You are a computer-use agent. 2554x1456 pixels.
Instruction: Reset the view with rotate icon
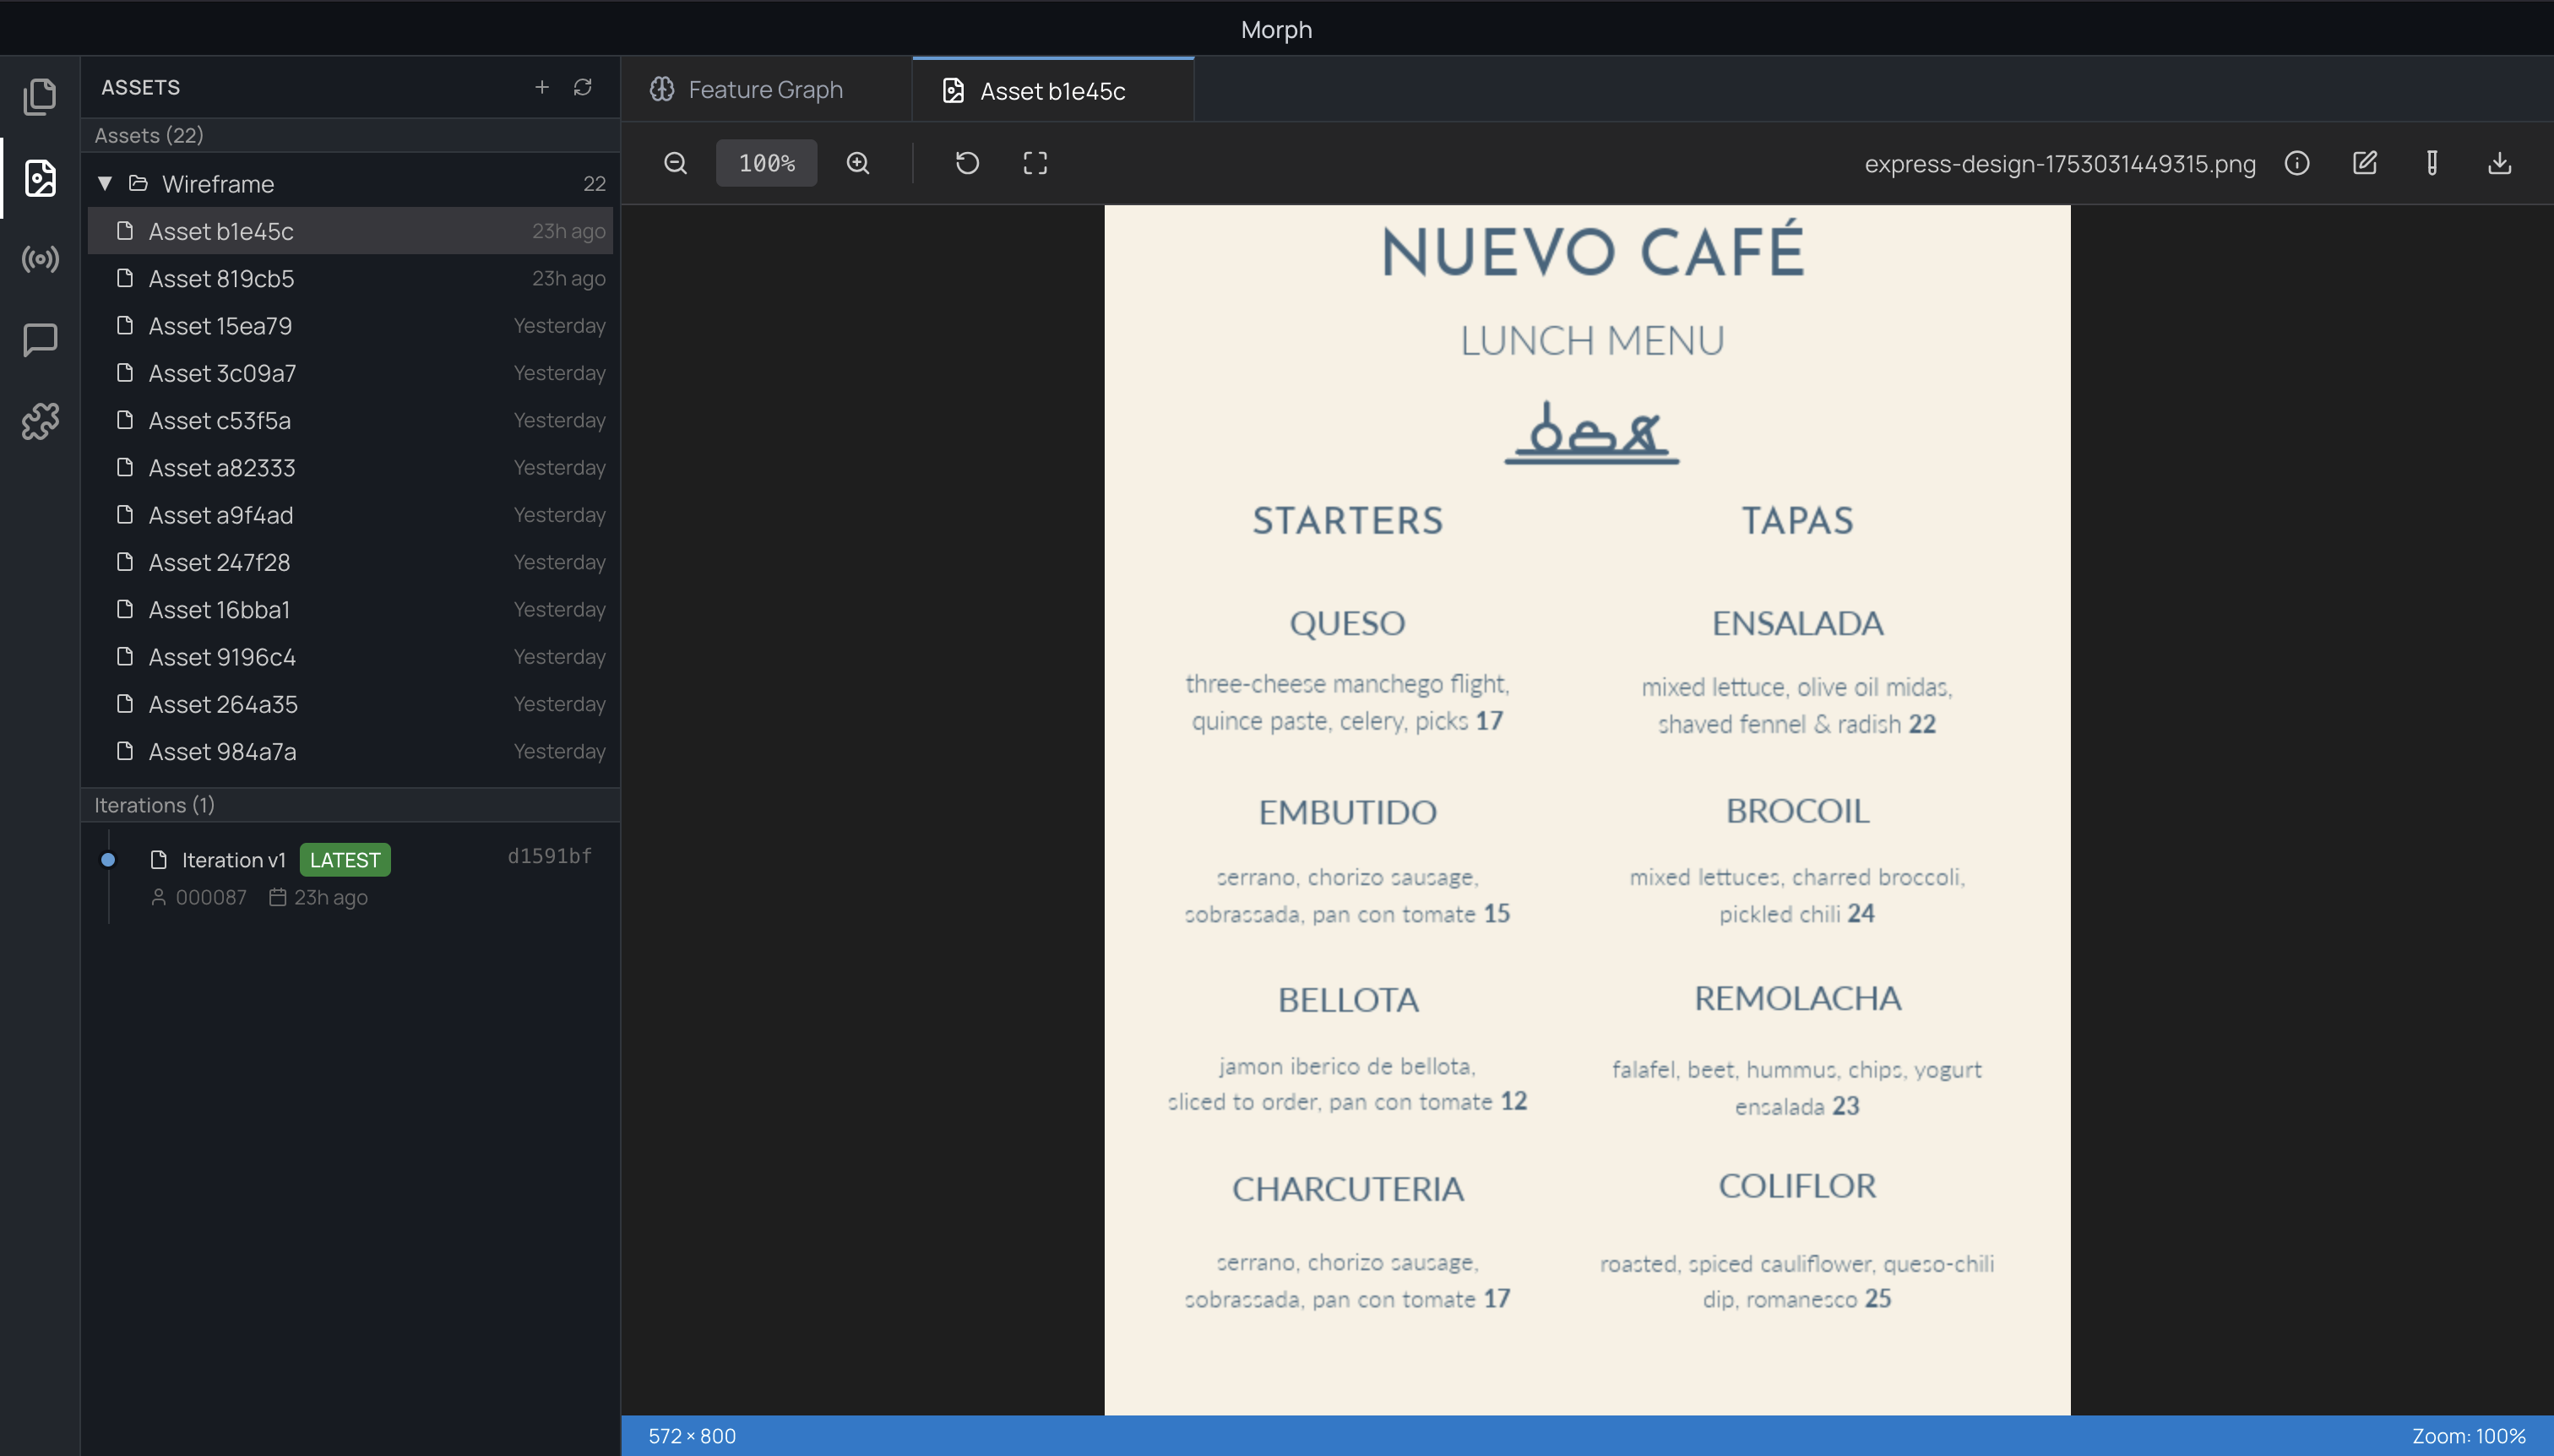967,163
